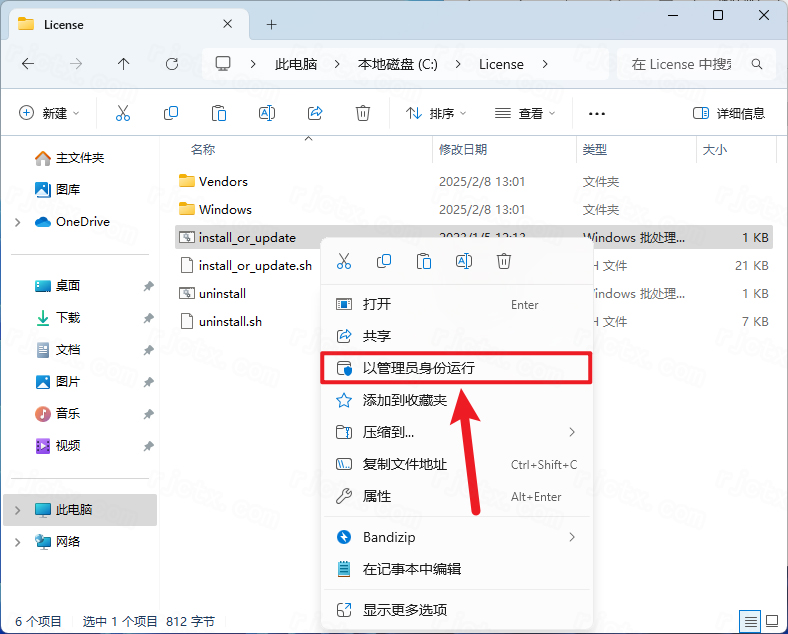Open the more options ellipsis menu
788x634 pixels.
tap(597, 114)
